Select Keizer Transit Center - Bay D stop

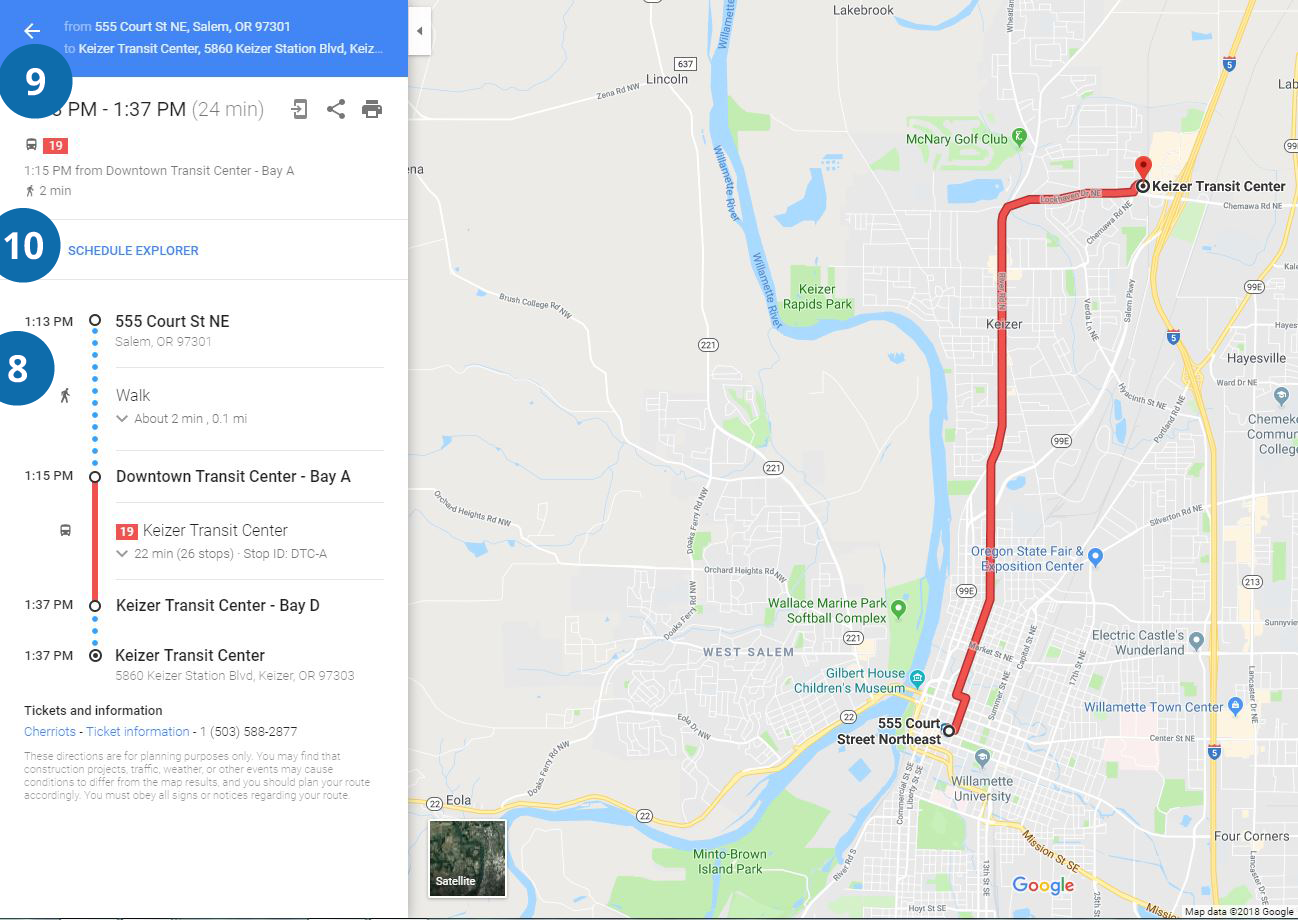(x=218, y=605)
